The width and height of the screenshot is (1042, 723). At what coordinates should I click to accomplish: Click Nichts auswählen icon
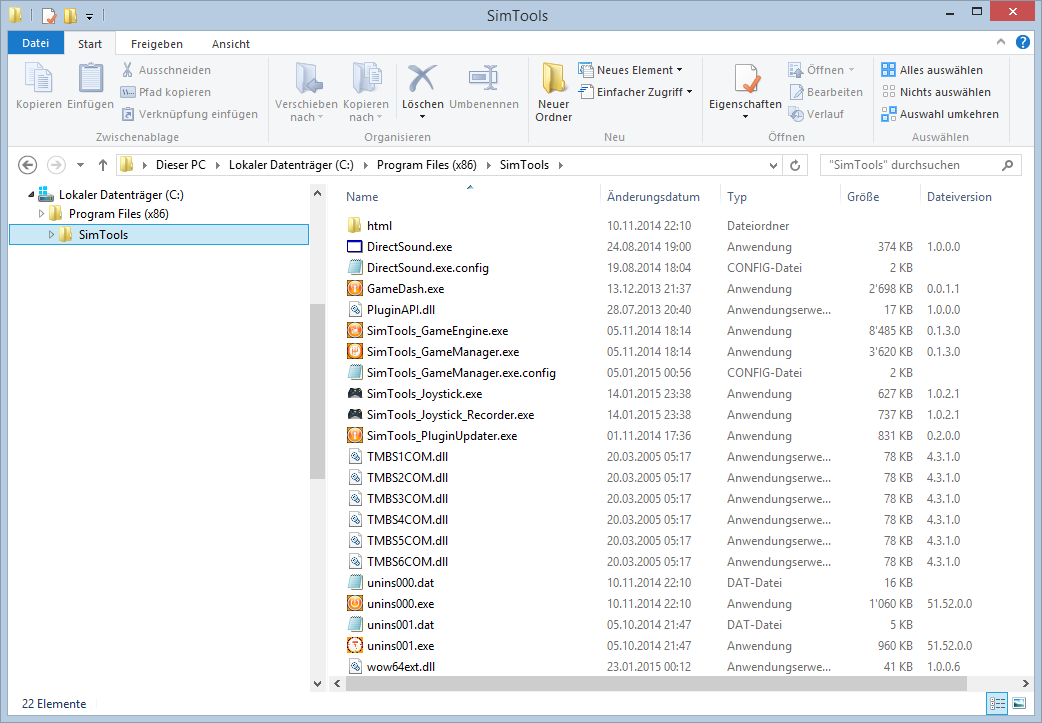(888, 92)
